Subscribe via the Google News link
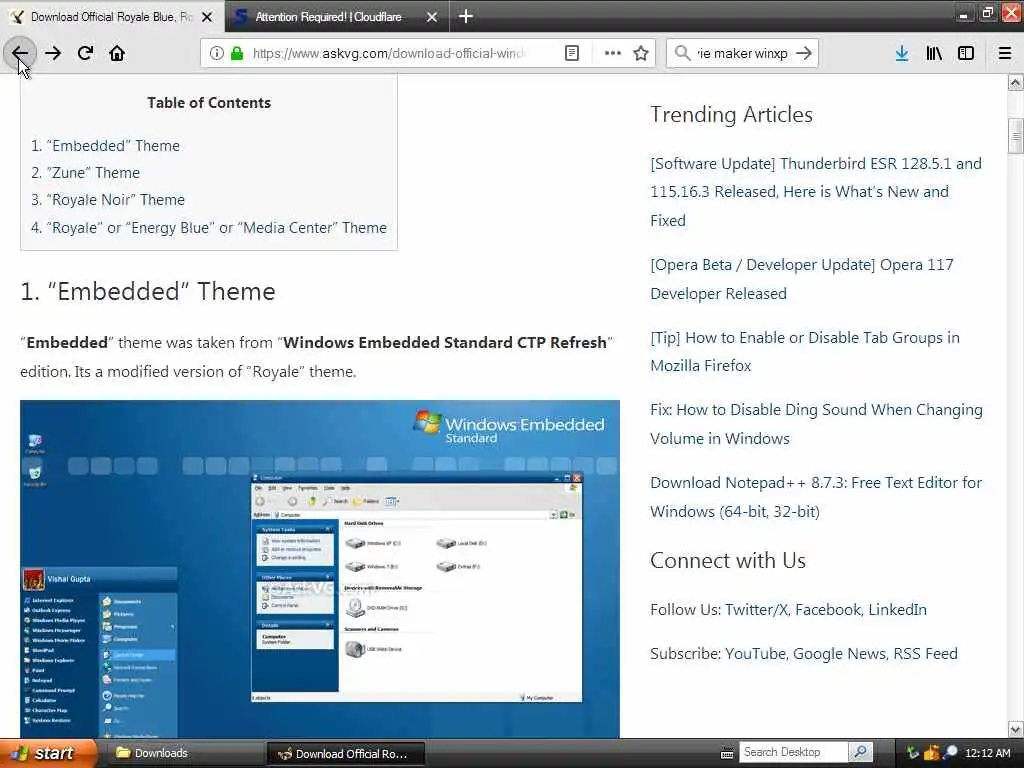This screenshot has height=768, width=1024. 839,654
